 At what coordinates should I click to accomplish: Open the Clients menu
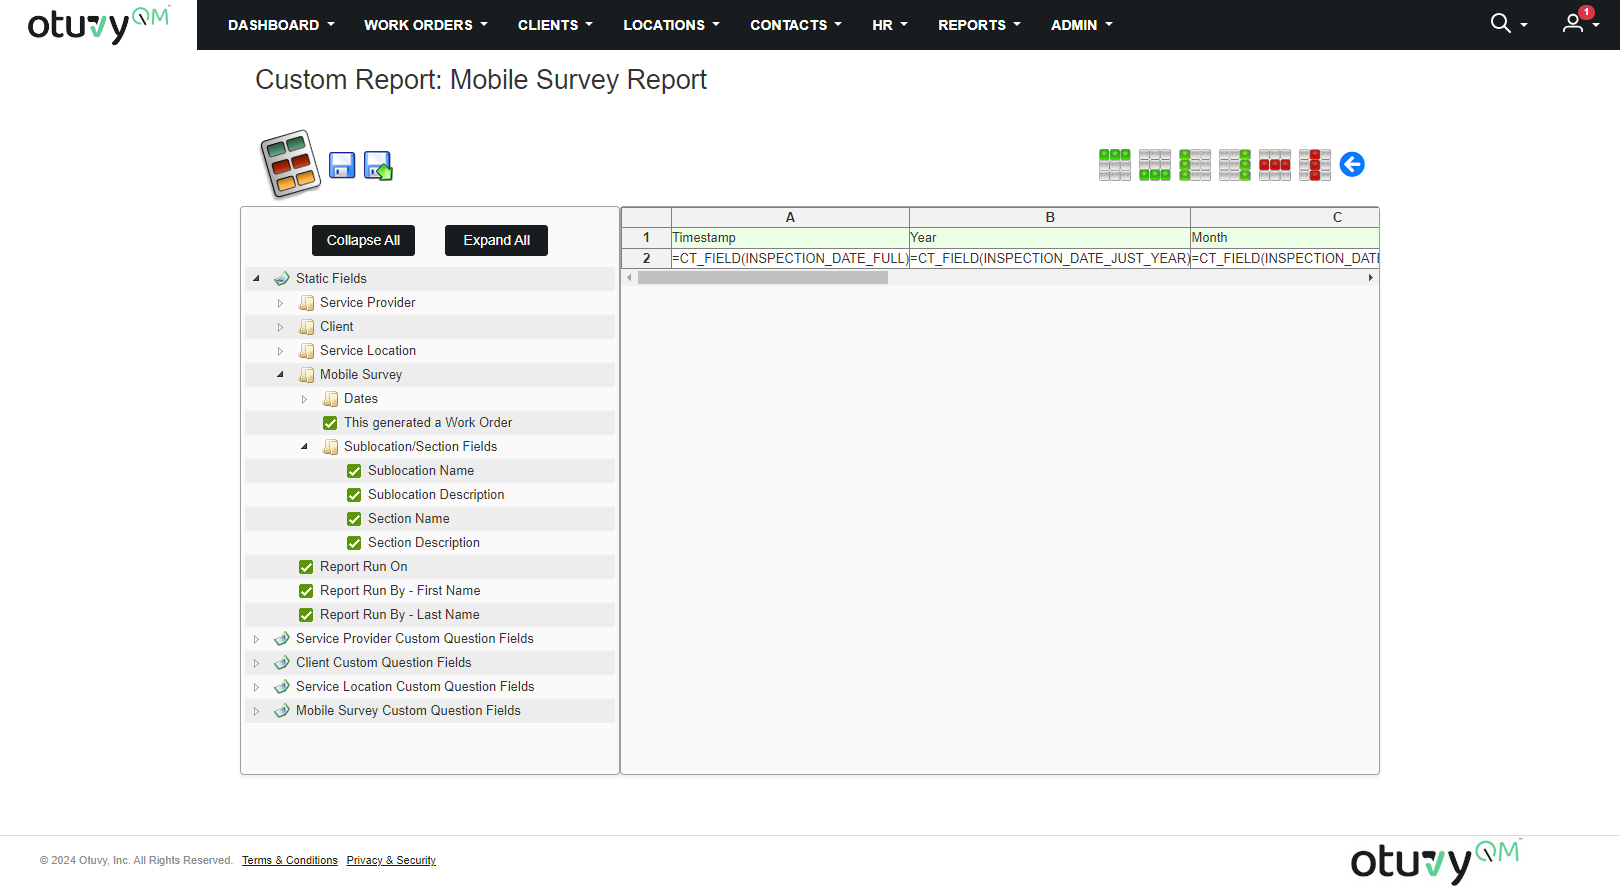pyautogui.click(x=555, y=25)
